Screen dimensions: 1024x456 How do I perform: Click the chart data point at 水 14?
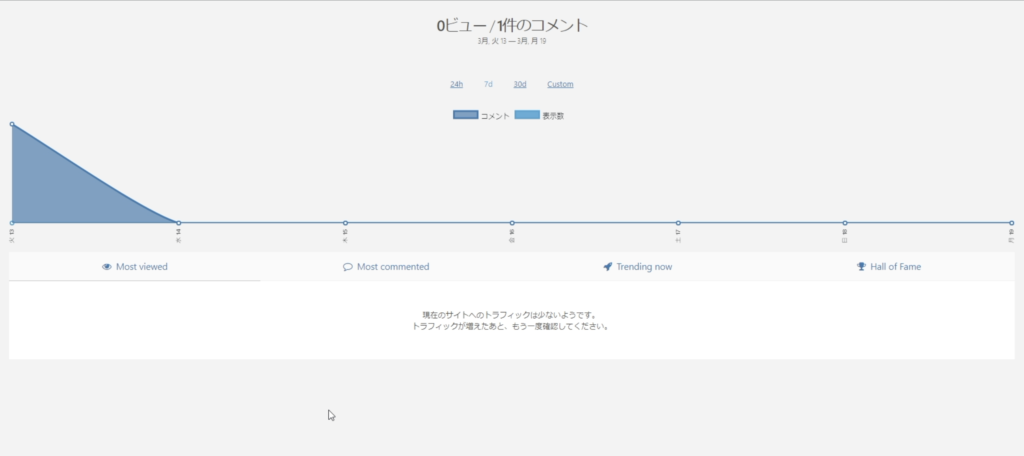[x=178, y=223]
